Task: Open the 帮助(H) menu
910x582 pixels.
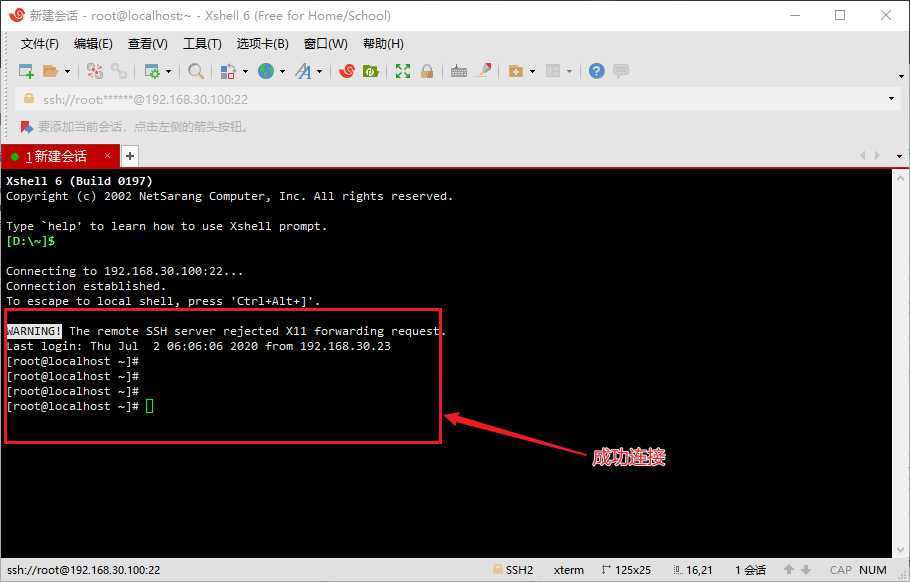Action: (x=383, y=44)
